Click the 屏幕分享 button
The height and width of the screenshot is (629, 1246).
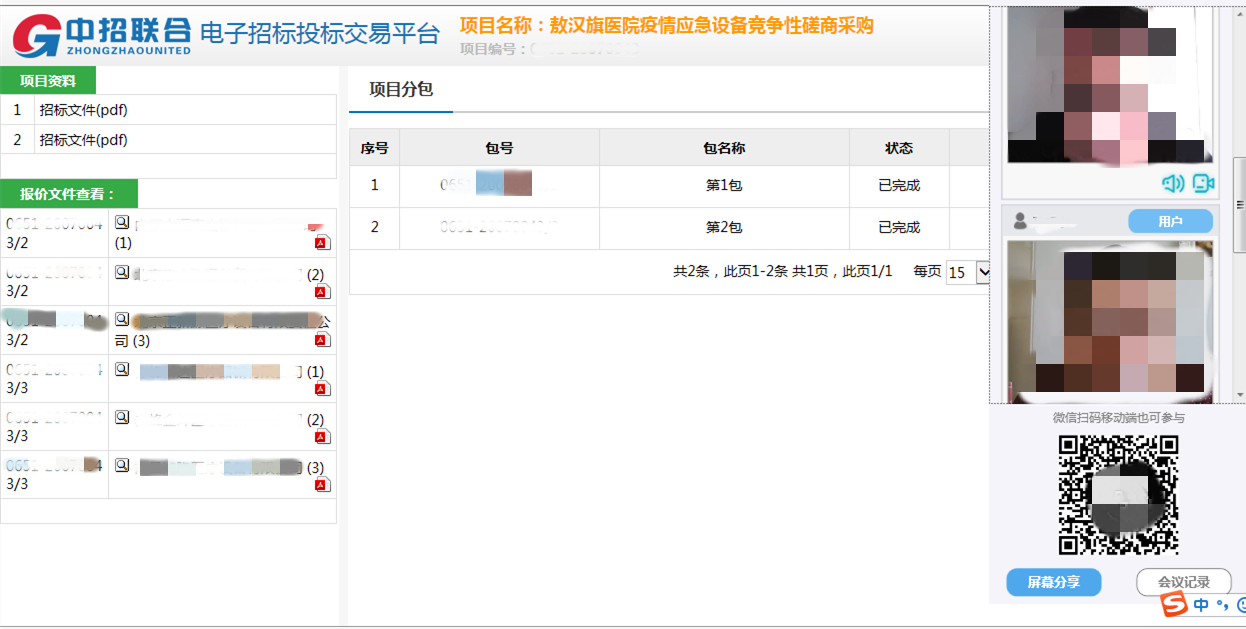click(x=1053, y=582)
